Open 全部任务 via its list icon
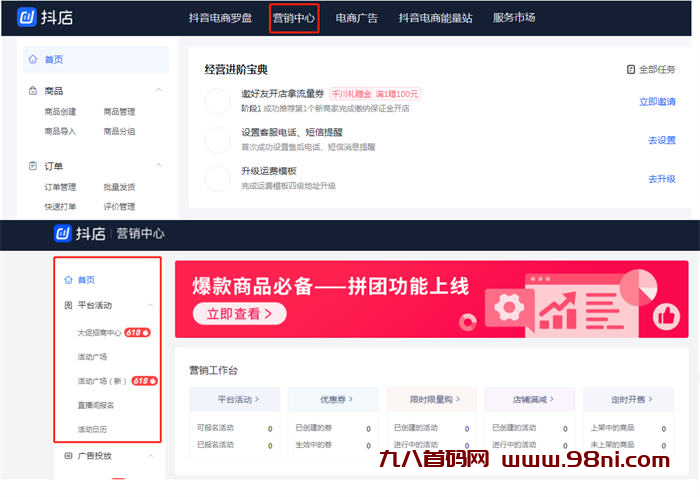The height and width of the screenshot is (497, 700). point(630,70)
